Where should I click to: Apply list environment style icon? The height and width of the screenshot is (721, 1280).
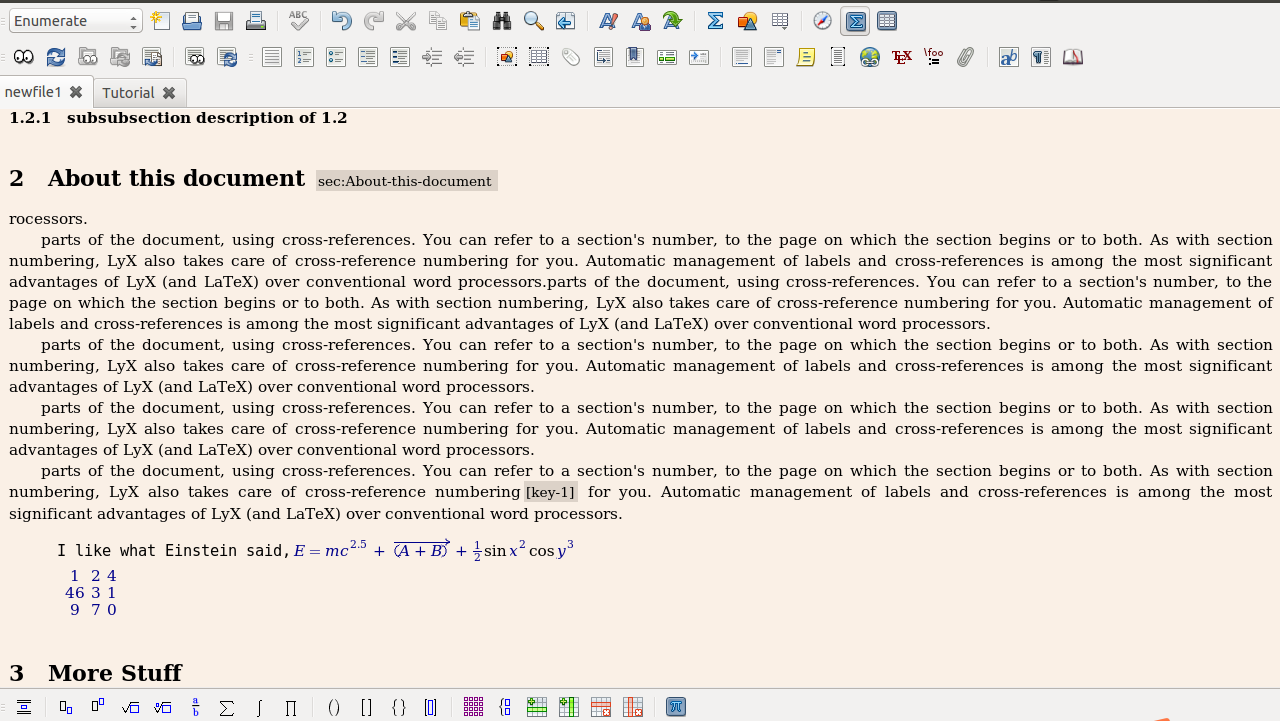pos(367,57)
